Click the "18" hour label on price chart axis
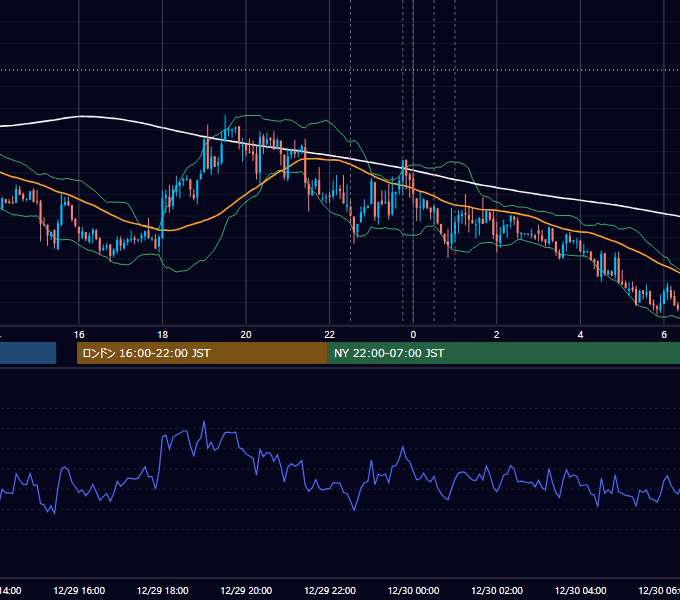Viewport: 680px width, 600px height. point(163,335)
